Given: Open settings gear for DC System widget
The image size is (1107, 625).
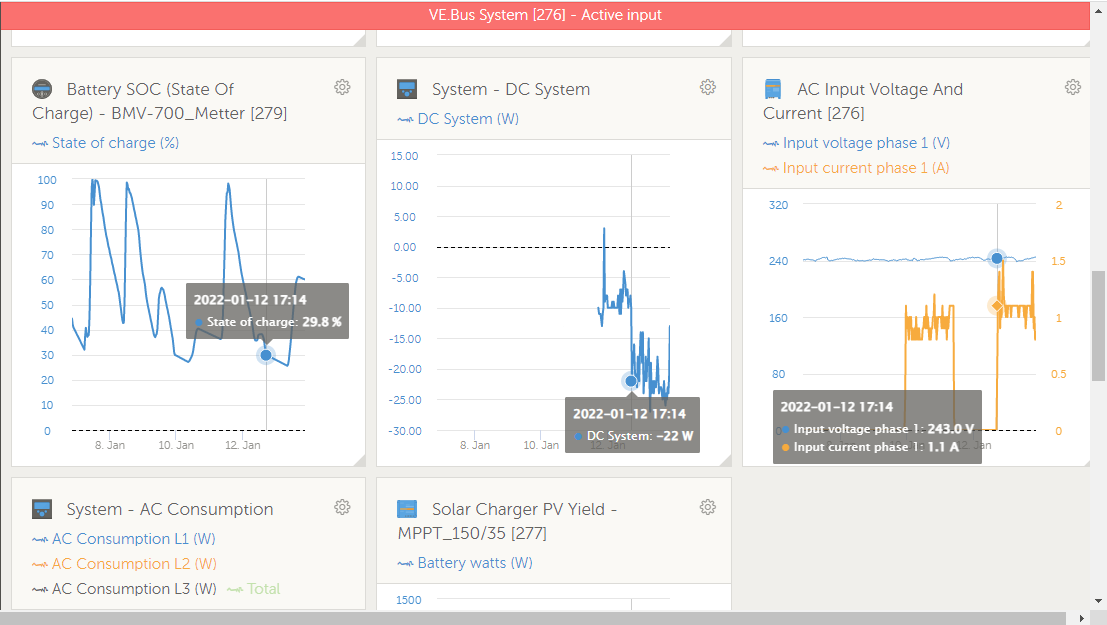Looking at the screenshot, I should [708, 88].
